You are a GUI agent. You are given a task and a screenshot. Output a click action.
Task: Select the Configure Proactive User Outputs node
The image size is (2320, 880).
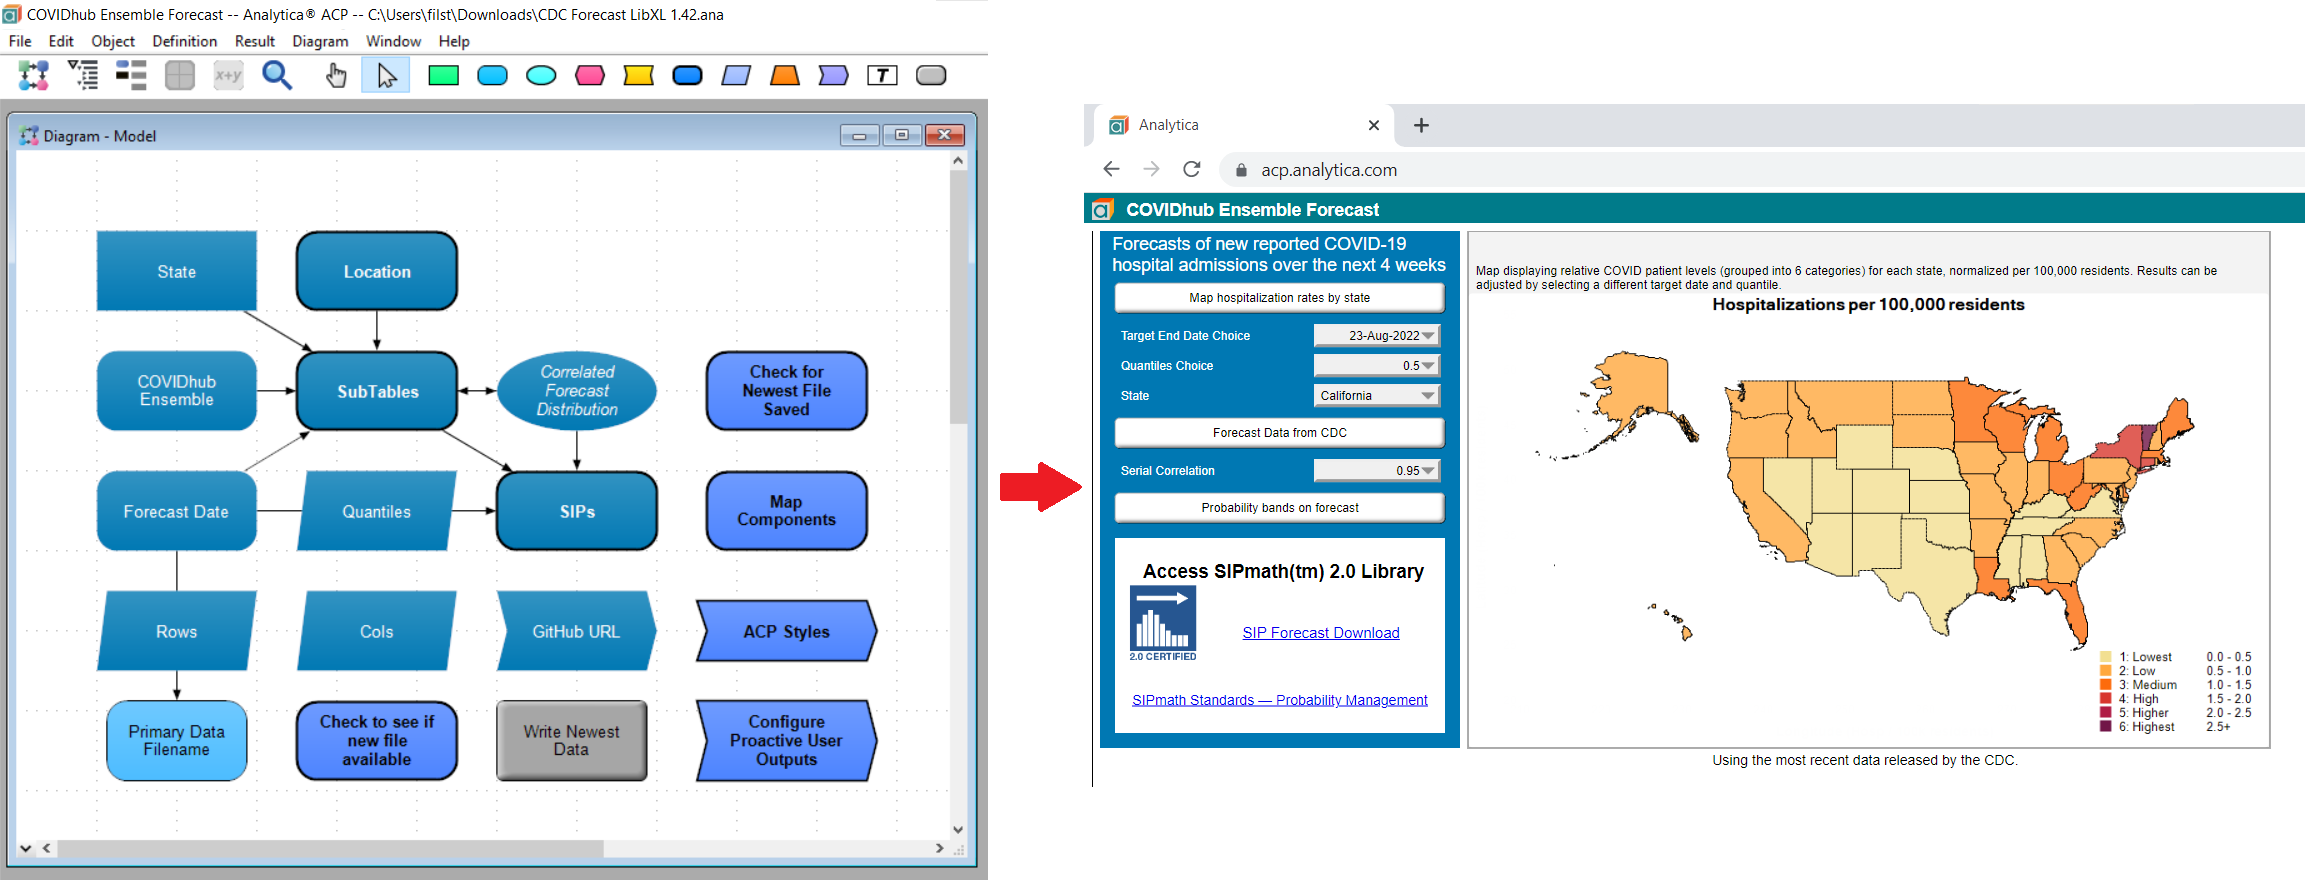pos(786,741)
